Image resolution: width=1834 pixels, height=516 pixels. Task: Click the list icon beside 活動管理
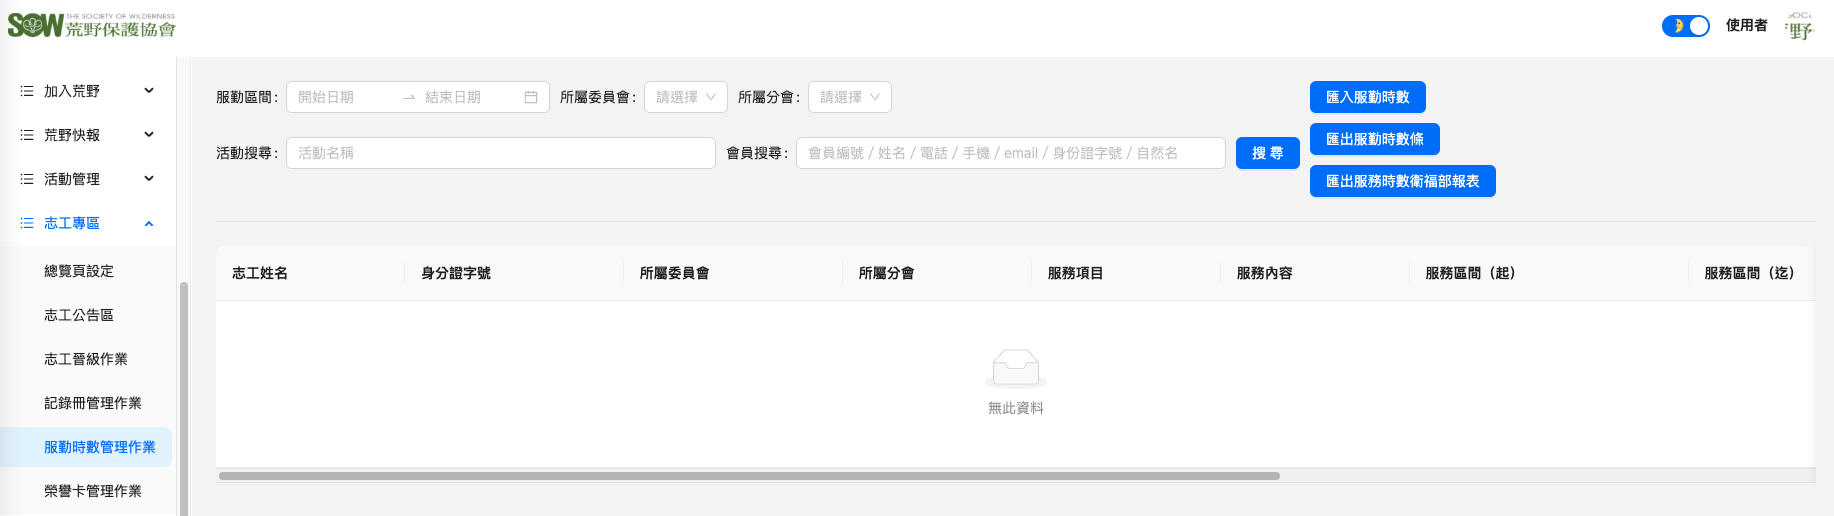click(27, 179)
